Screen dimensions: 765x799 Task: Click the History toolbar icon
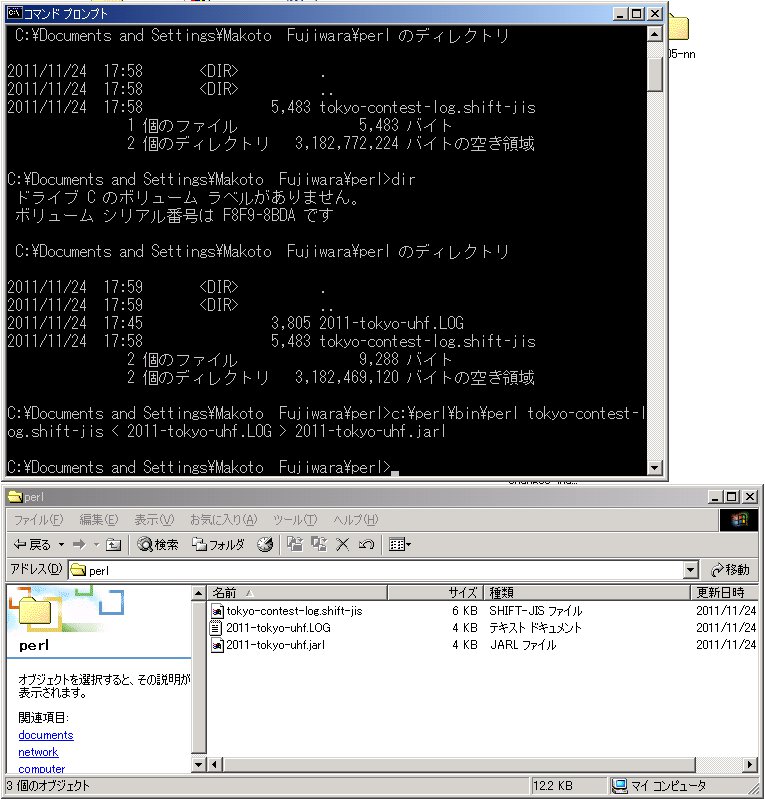265,544
